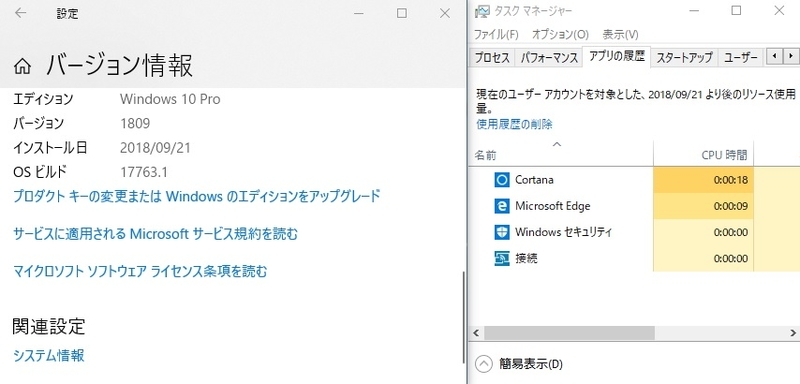This screenshot has width=800, height=384.
Task: Click the 使用履歴の削除 link
Action: pos(514,124)
